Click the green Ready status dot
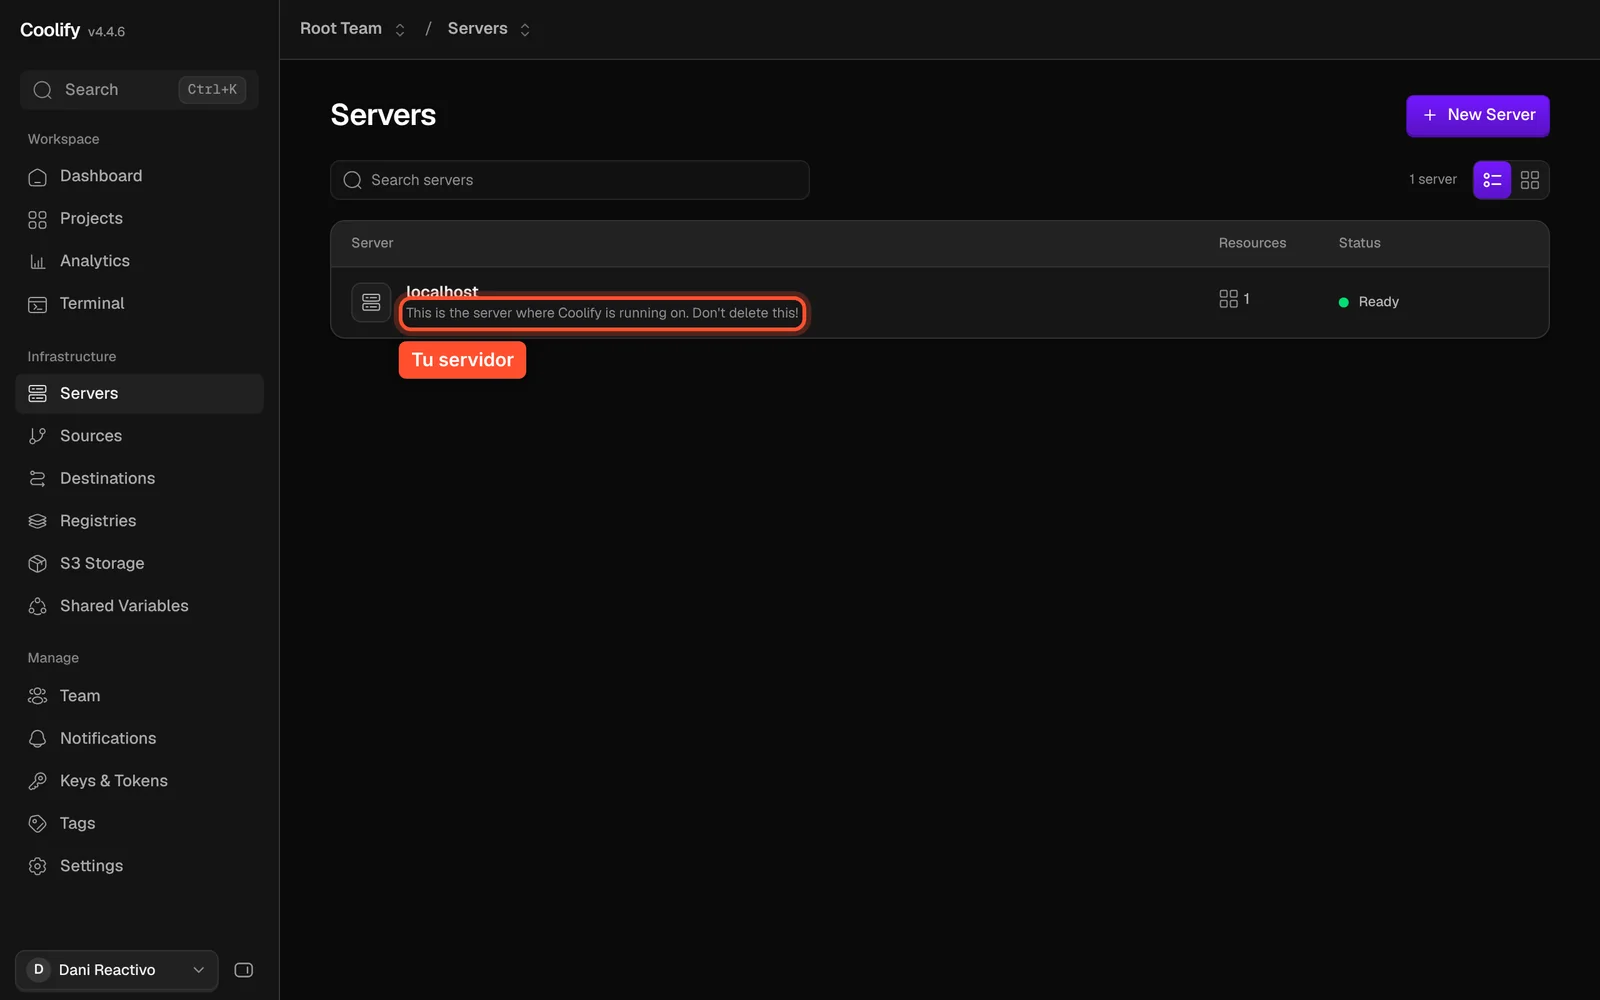 [x=1343, y=302]
